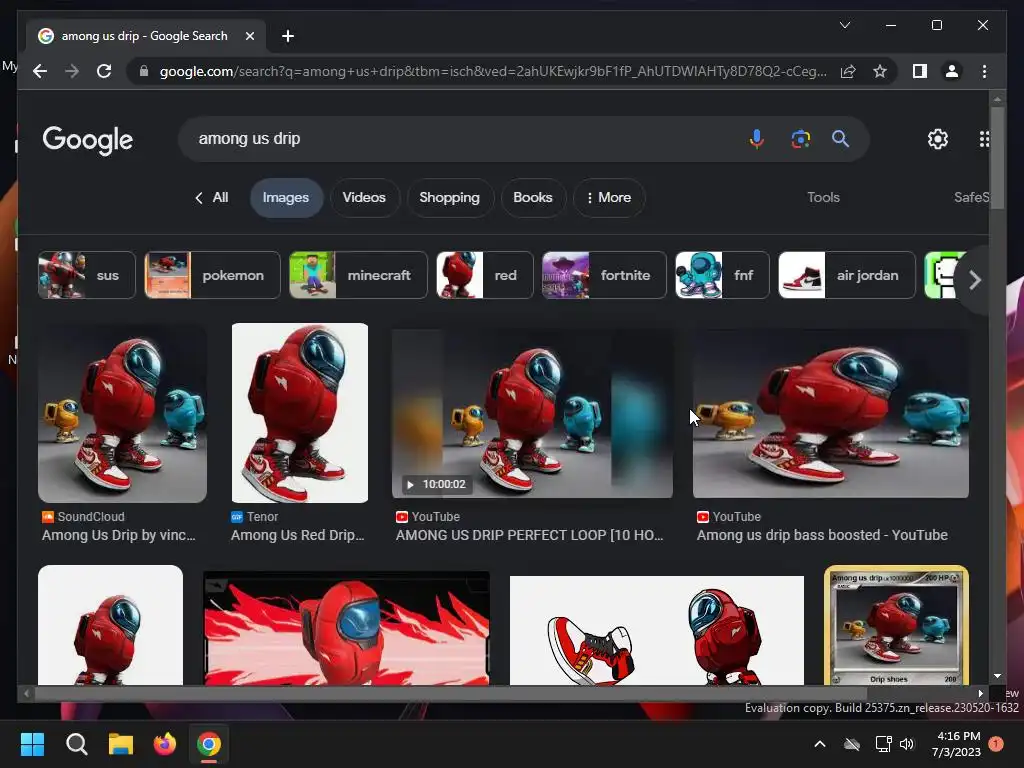Click the vertical scrollbar thumb
Screen dimensions: 1024x768
click(x=997, y=159)
